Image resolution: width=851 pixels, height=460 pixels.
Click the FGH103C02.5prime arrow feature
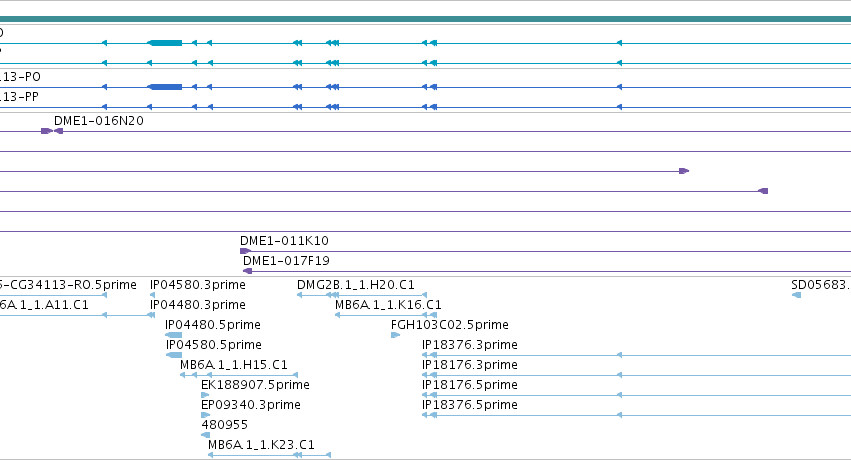pyautogui.click(x=395, y=335)
